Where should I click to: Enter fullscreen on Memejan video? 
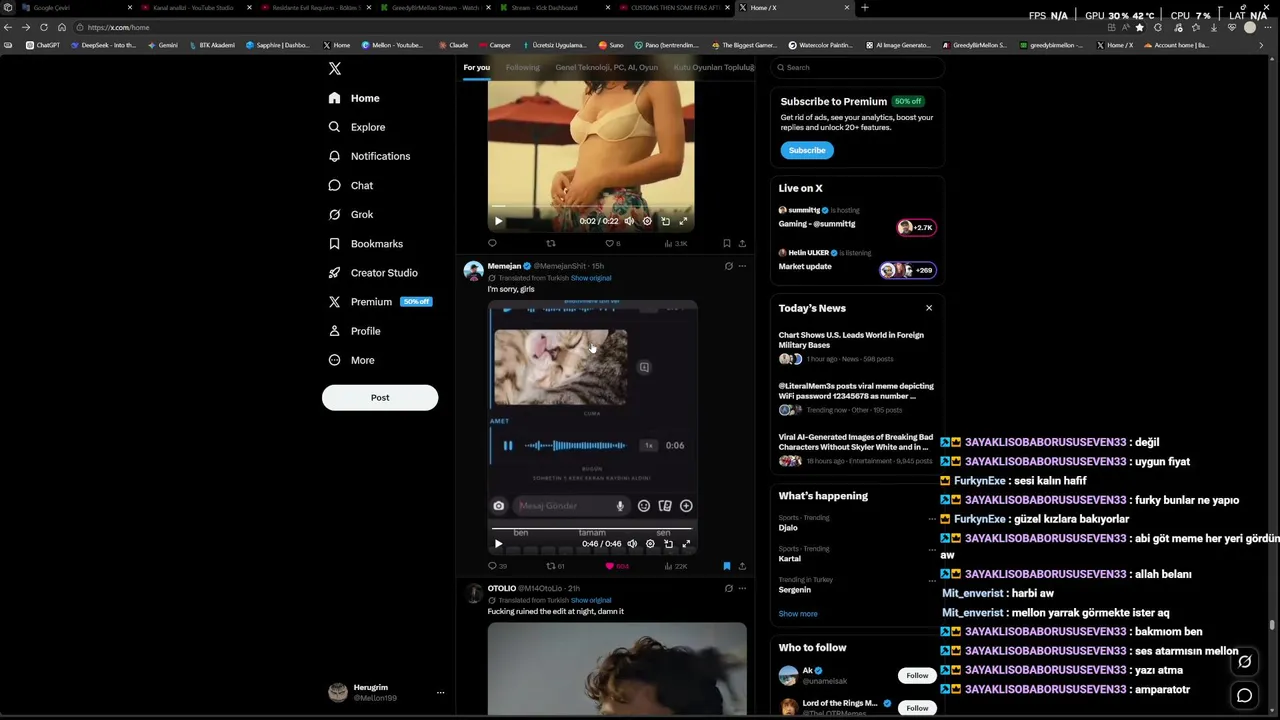pos(686,544)
